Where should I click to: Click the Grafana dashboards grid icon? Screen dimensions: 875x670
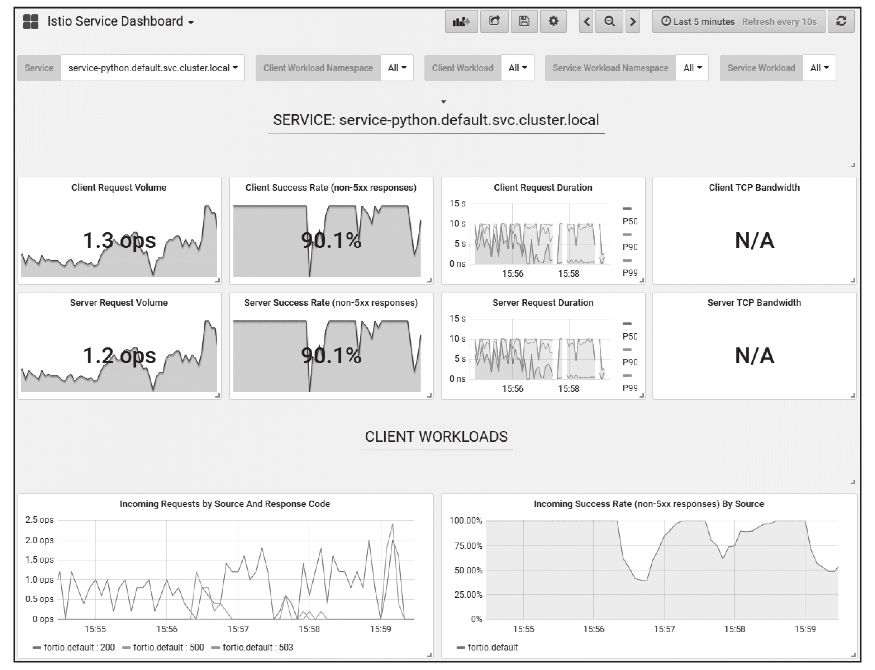coord(30,21)
